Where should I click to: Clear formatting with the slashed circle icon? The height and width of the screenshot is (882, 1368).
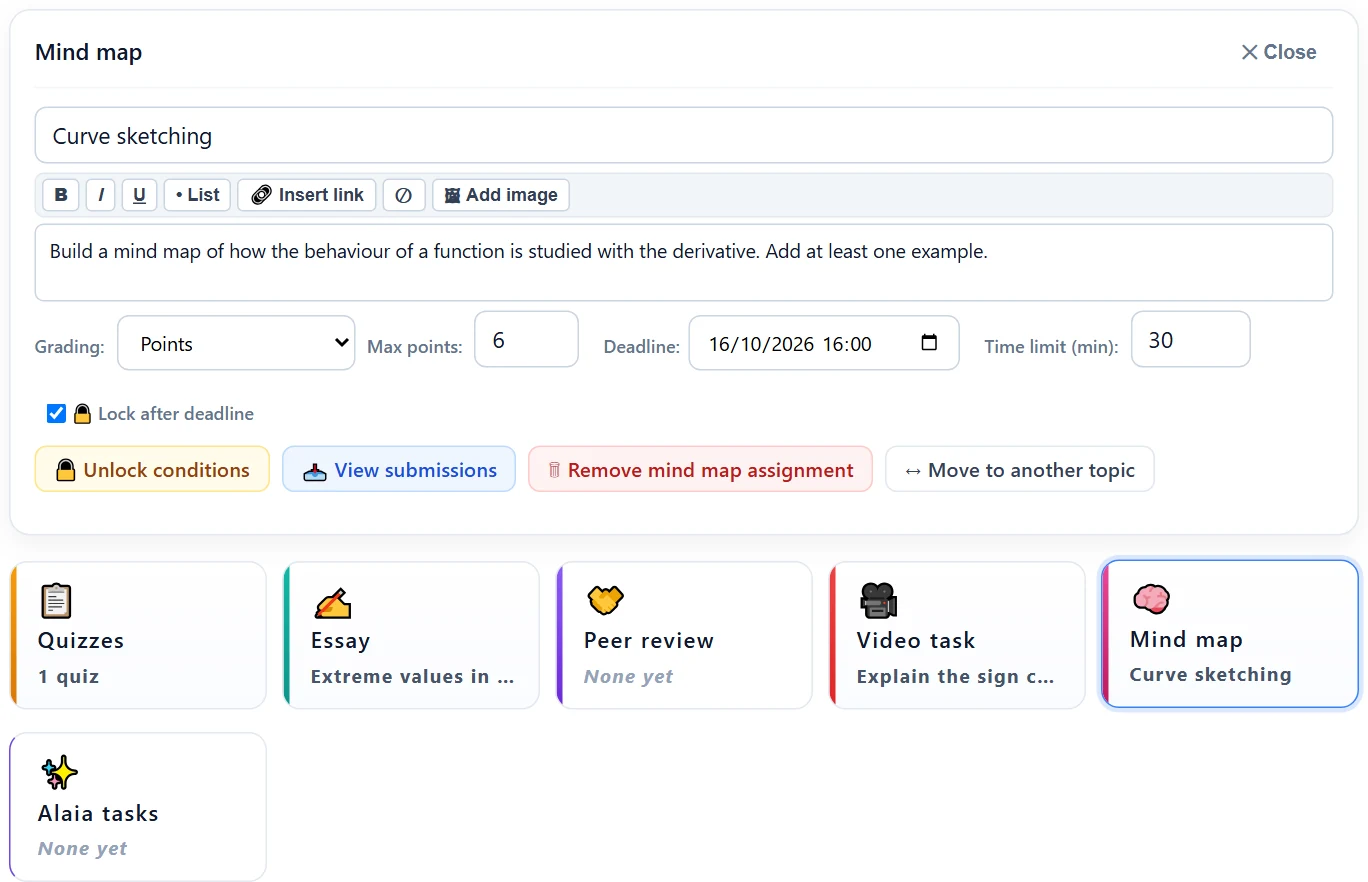point(404,195)
